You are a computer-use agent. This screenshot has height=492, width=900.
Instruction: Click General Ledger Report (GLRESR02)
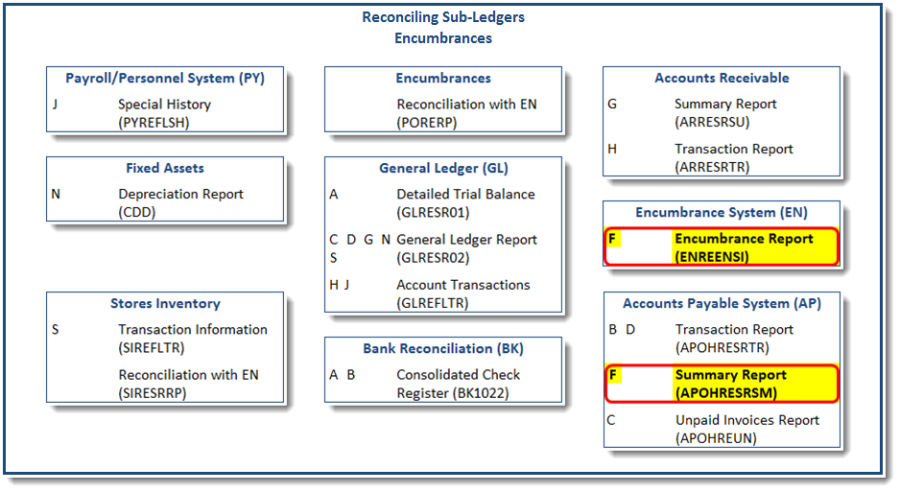coord(466,248)
